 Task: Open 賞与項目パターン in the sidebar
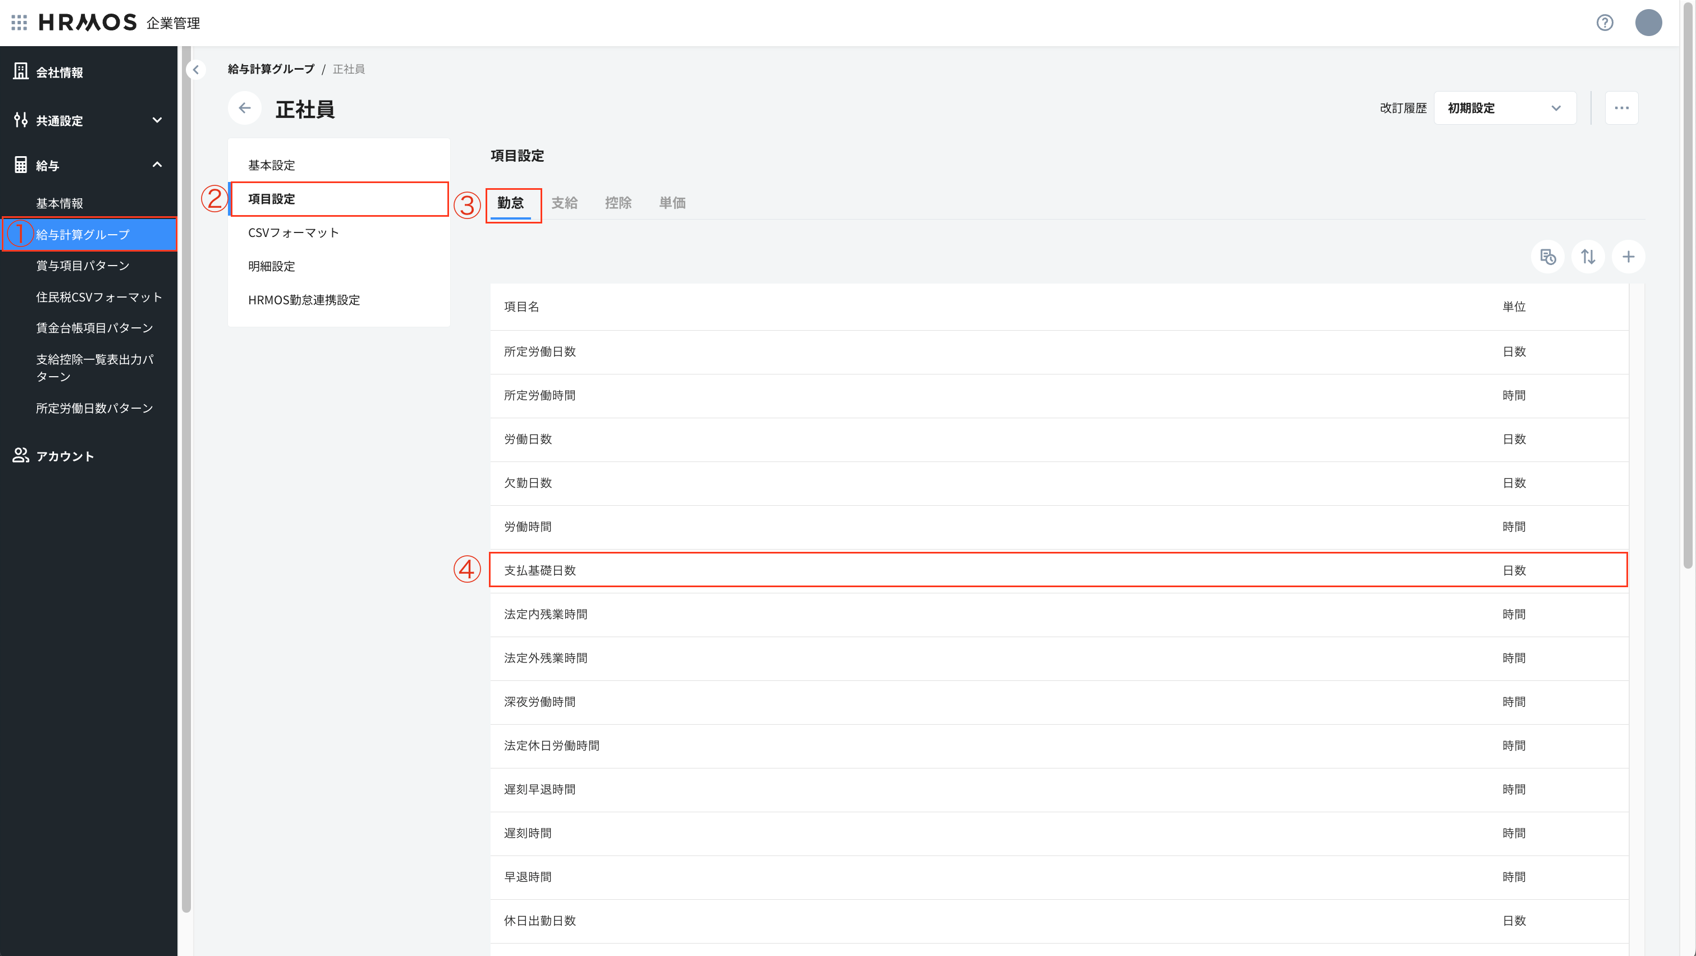[83, 266]
